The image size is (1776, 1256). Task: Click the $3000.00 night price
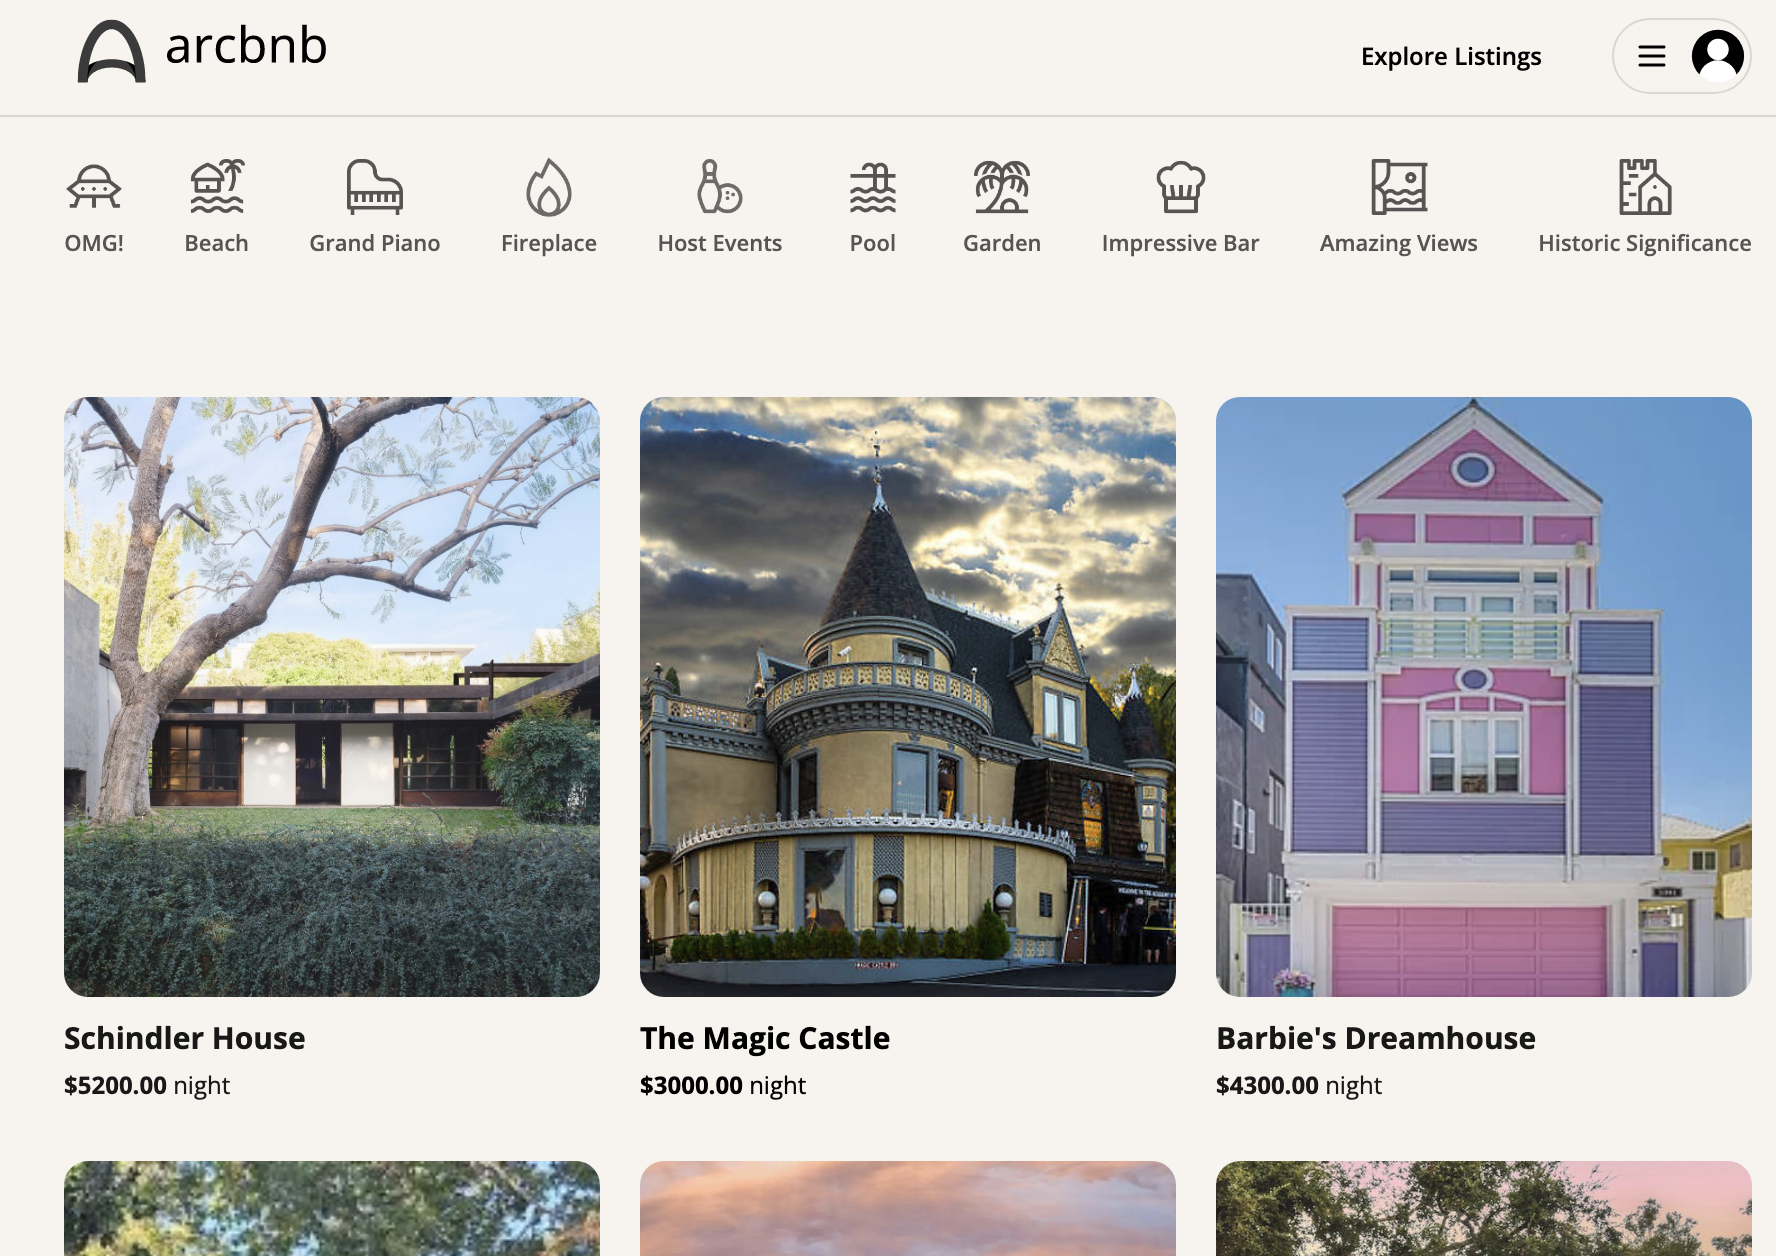pyautogui.click(x=723, y=1086)
